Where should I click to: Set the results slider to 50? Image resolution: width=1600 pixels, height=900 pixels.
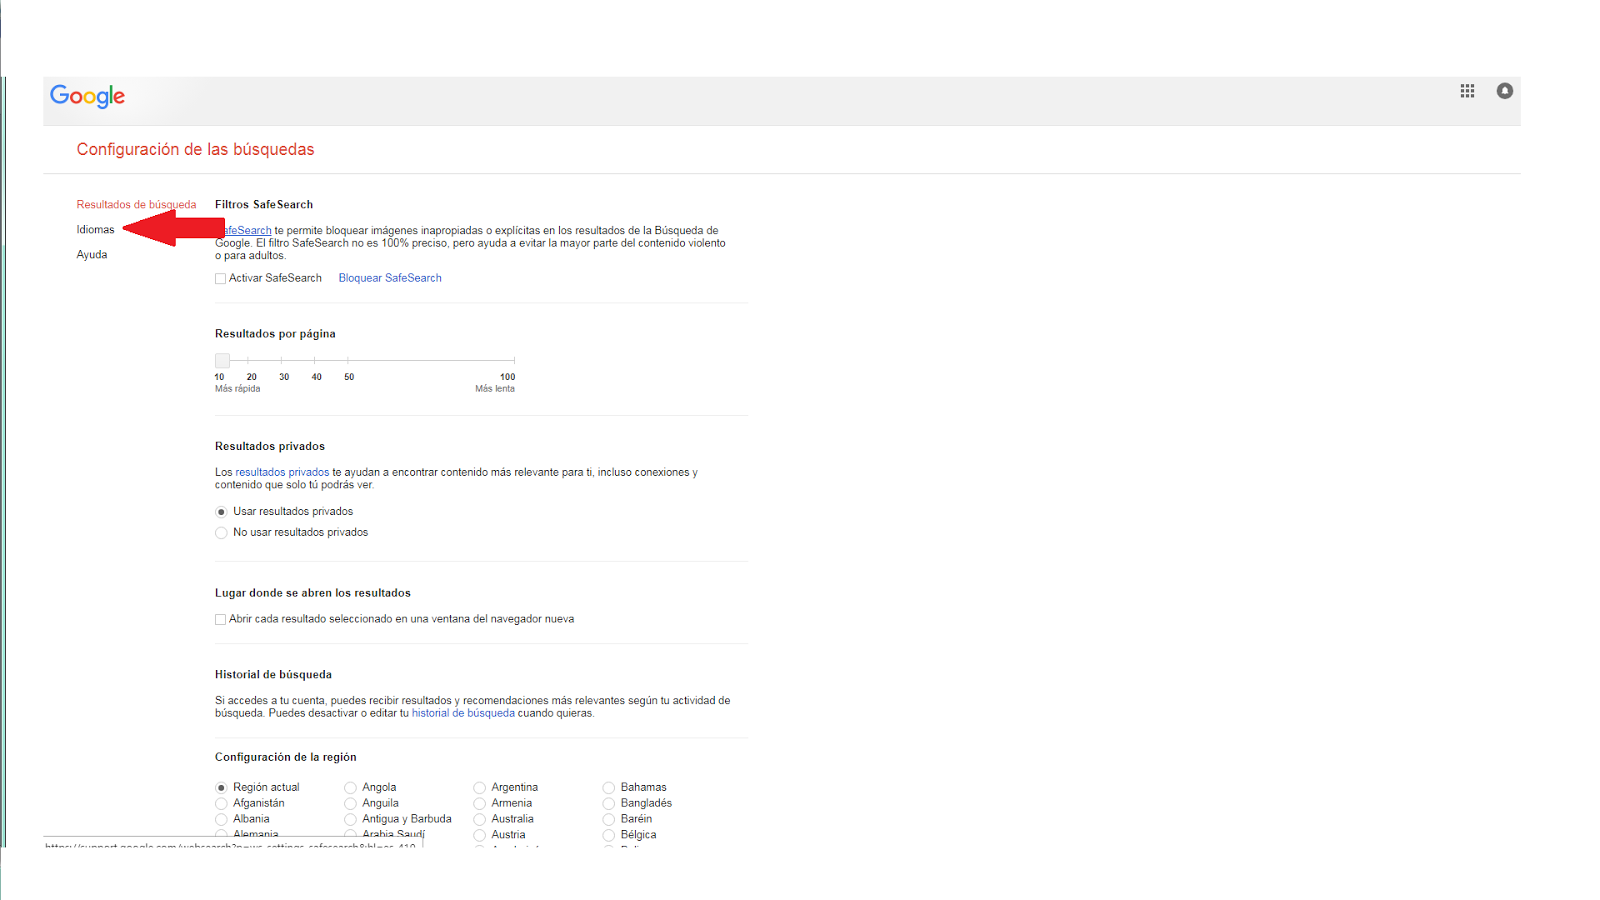point(348,360)
